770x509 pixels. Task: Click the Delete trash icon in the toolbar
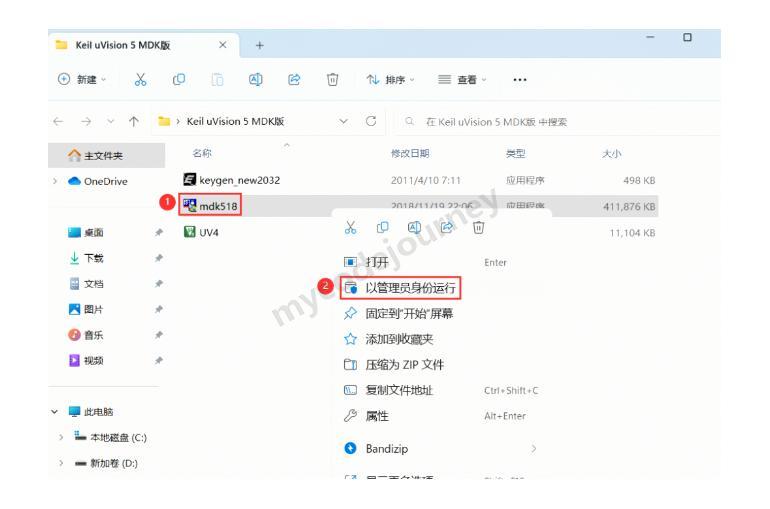(x=332, y=79)
